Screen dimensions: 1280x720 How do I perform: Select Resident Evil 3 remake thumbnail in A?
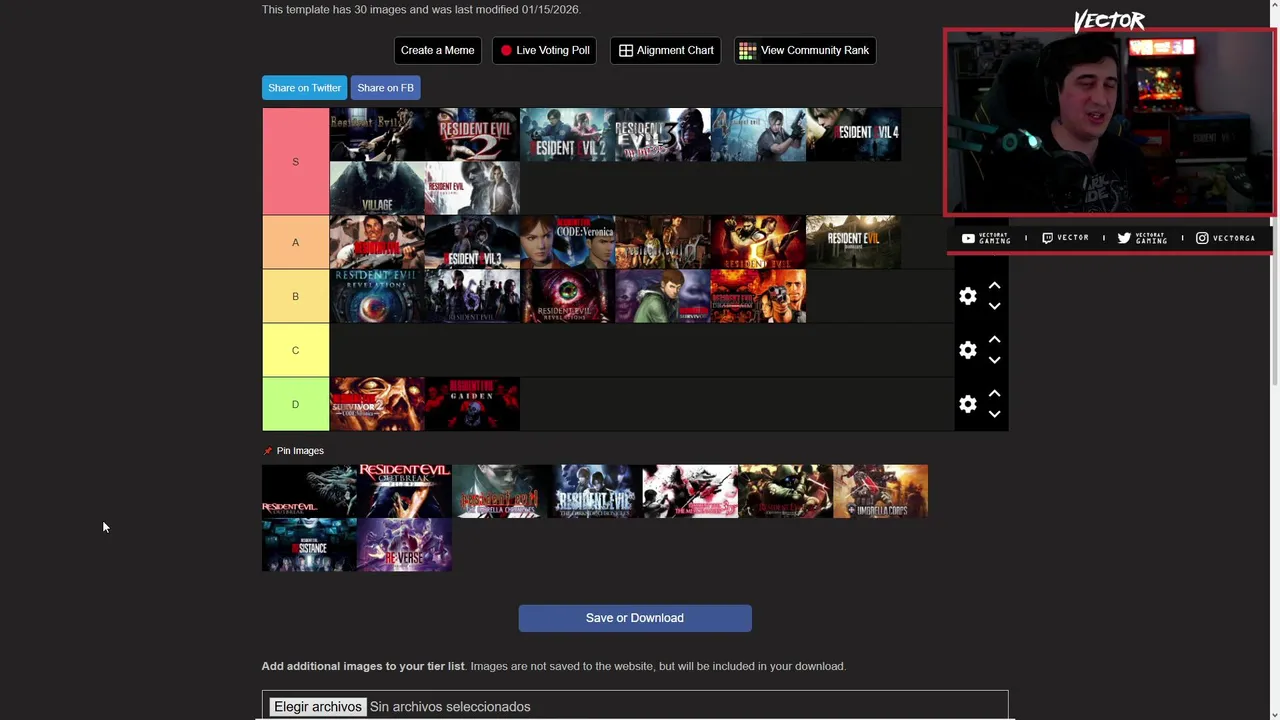coord(472,242)
